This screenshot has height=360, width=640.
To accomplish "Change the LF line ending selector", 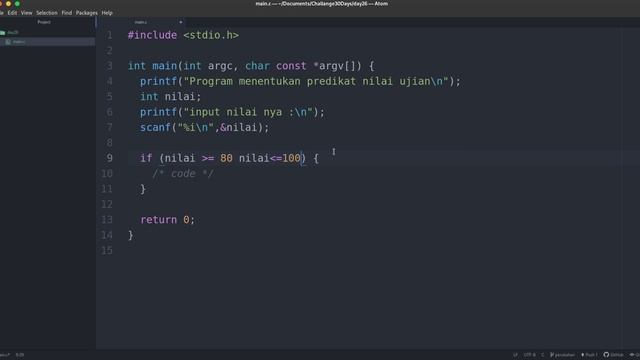I will click(515, 355).
